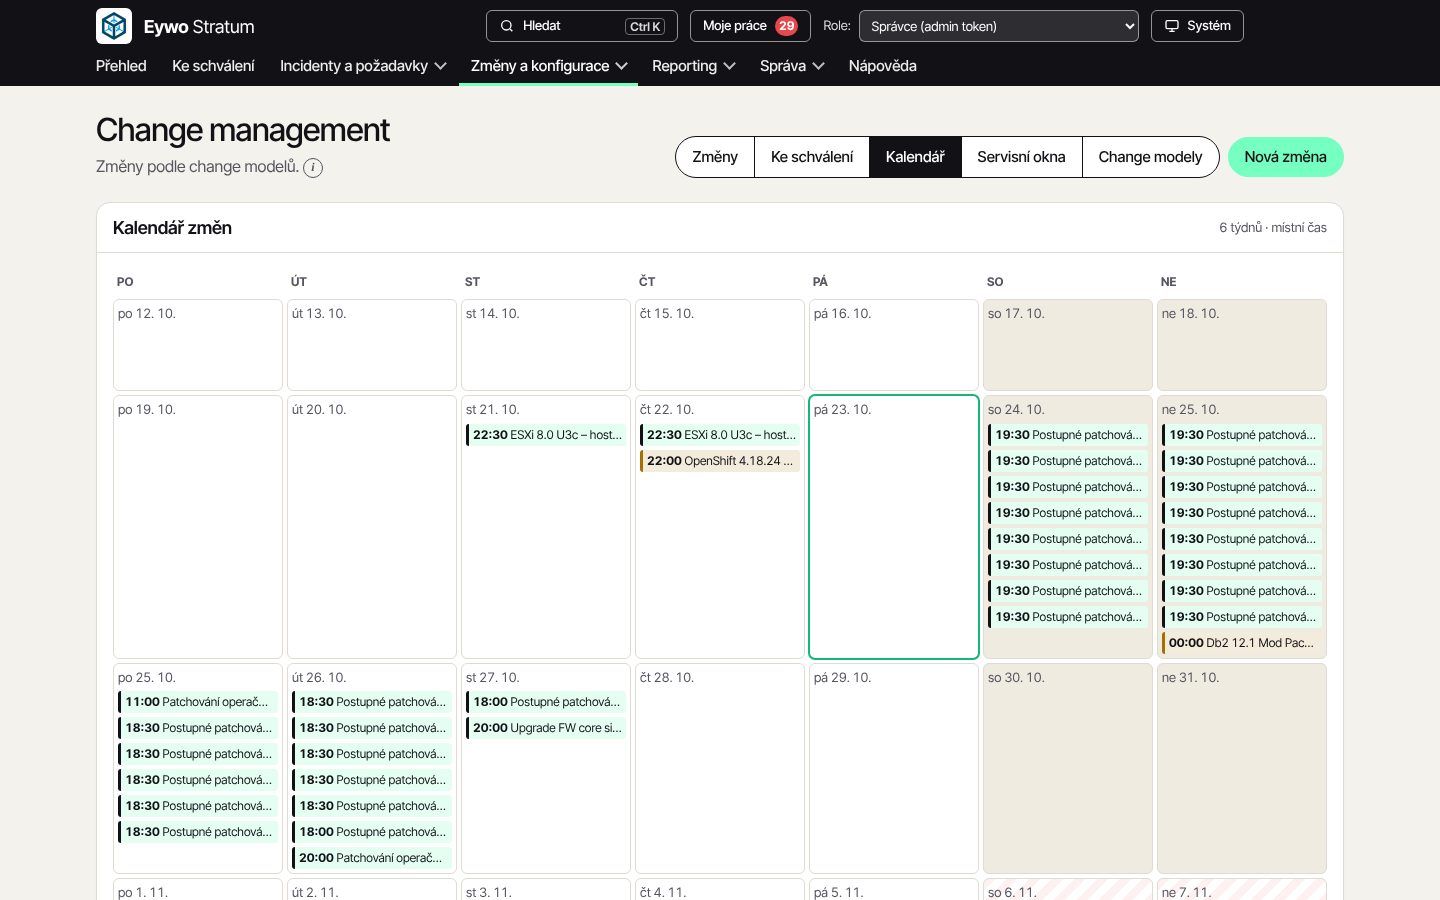Viewport: 1440px width, 900px height.
Task: Click the 6 týdnů · místní čas label
Action: pos(1273,228)
